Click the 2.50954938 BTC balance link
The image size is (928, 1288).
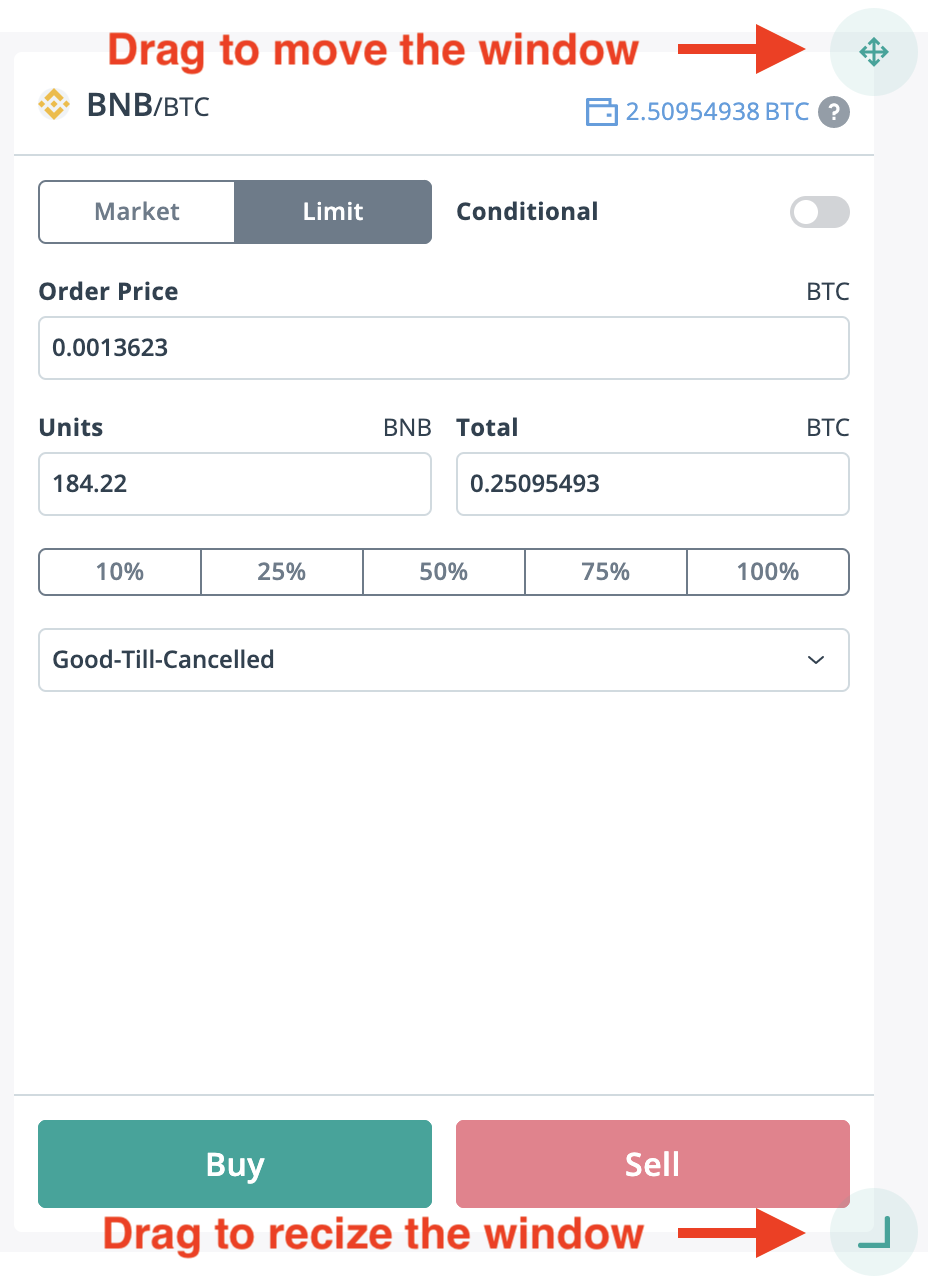point(717,112)
